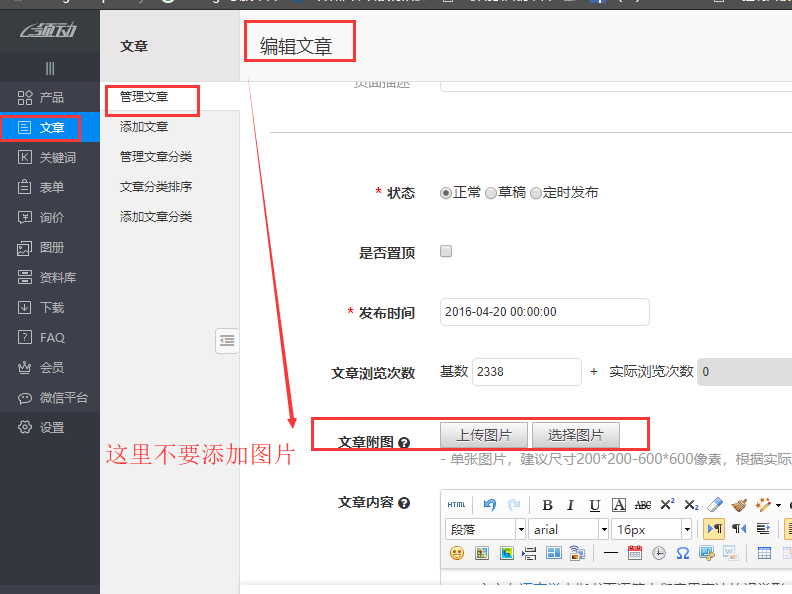Click the 上传图片 upload button
792x594 pixels.
click(x=485, y=435)
